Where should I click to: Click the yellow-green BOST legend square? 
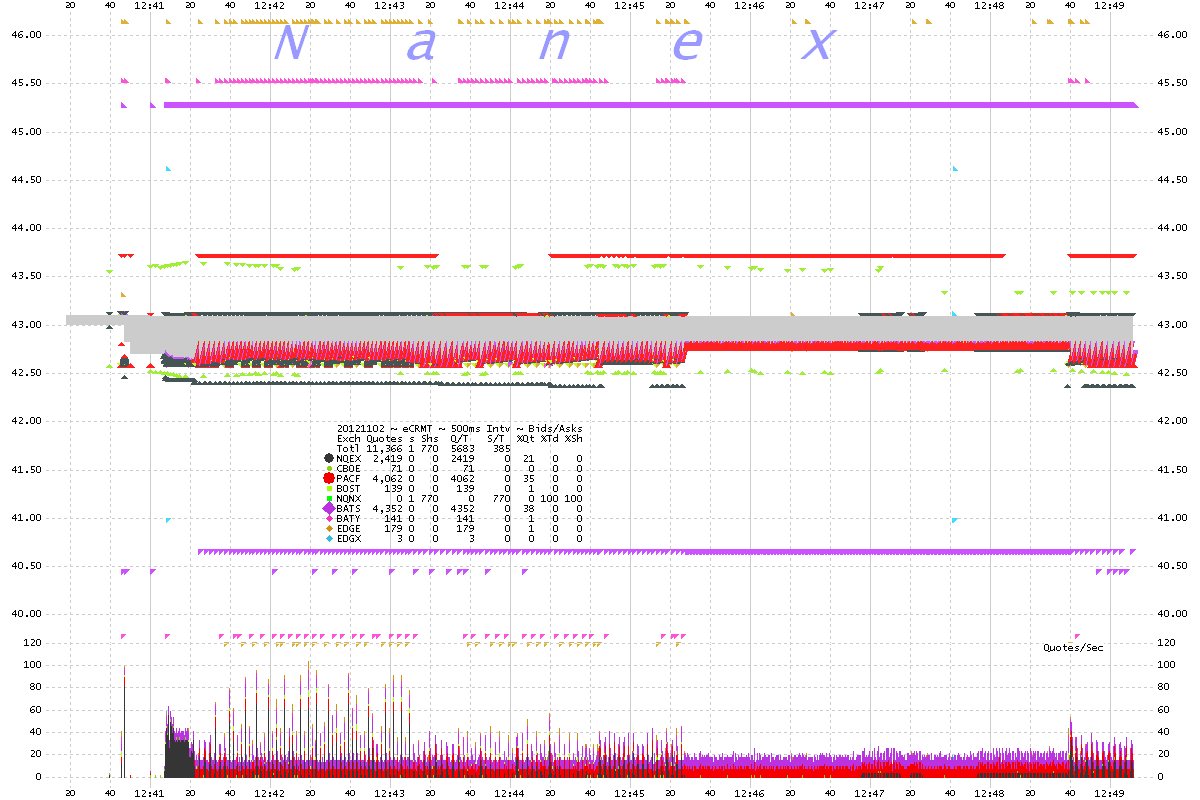tap(329, 488)
